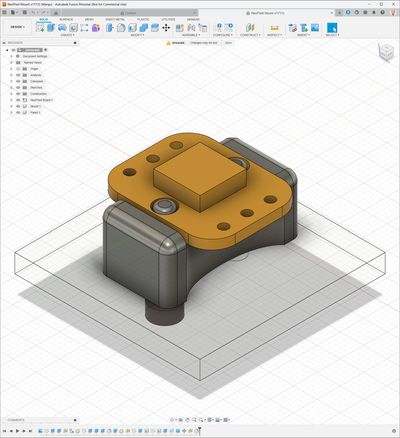Open the Insert panel label
This screenshot has width=400, height=438.
tap(303, 35)
